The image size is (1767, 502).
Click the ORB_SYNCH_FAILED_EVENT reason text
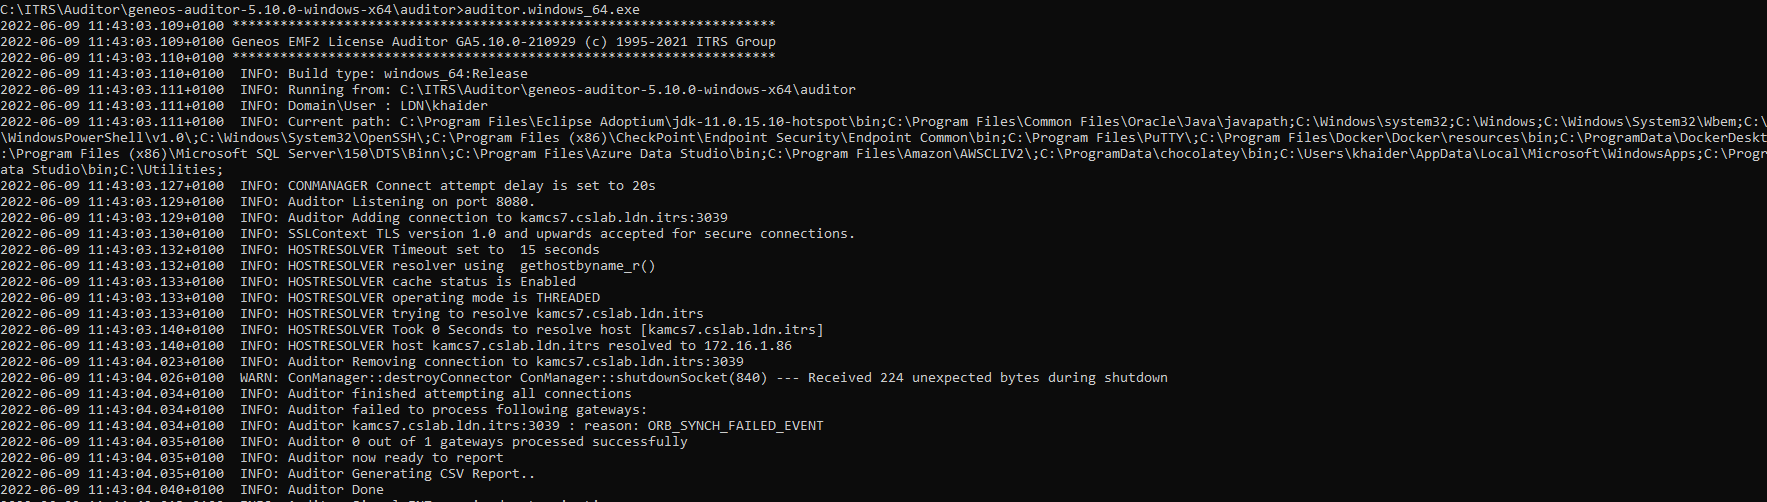[735, 425]
